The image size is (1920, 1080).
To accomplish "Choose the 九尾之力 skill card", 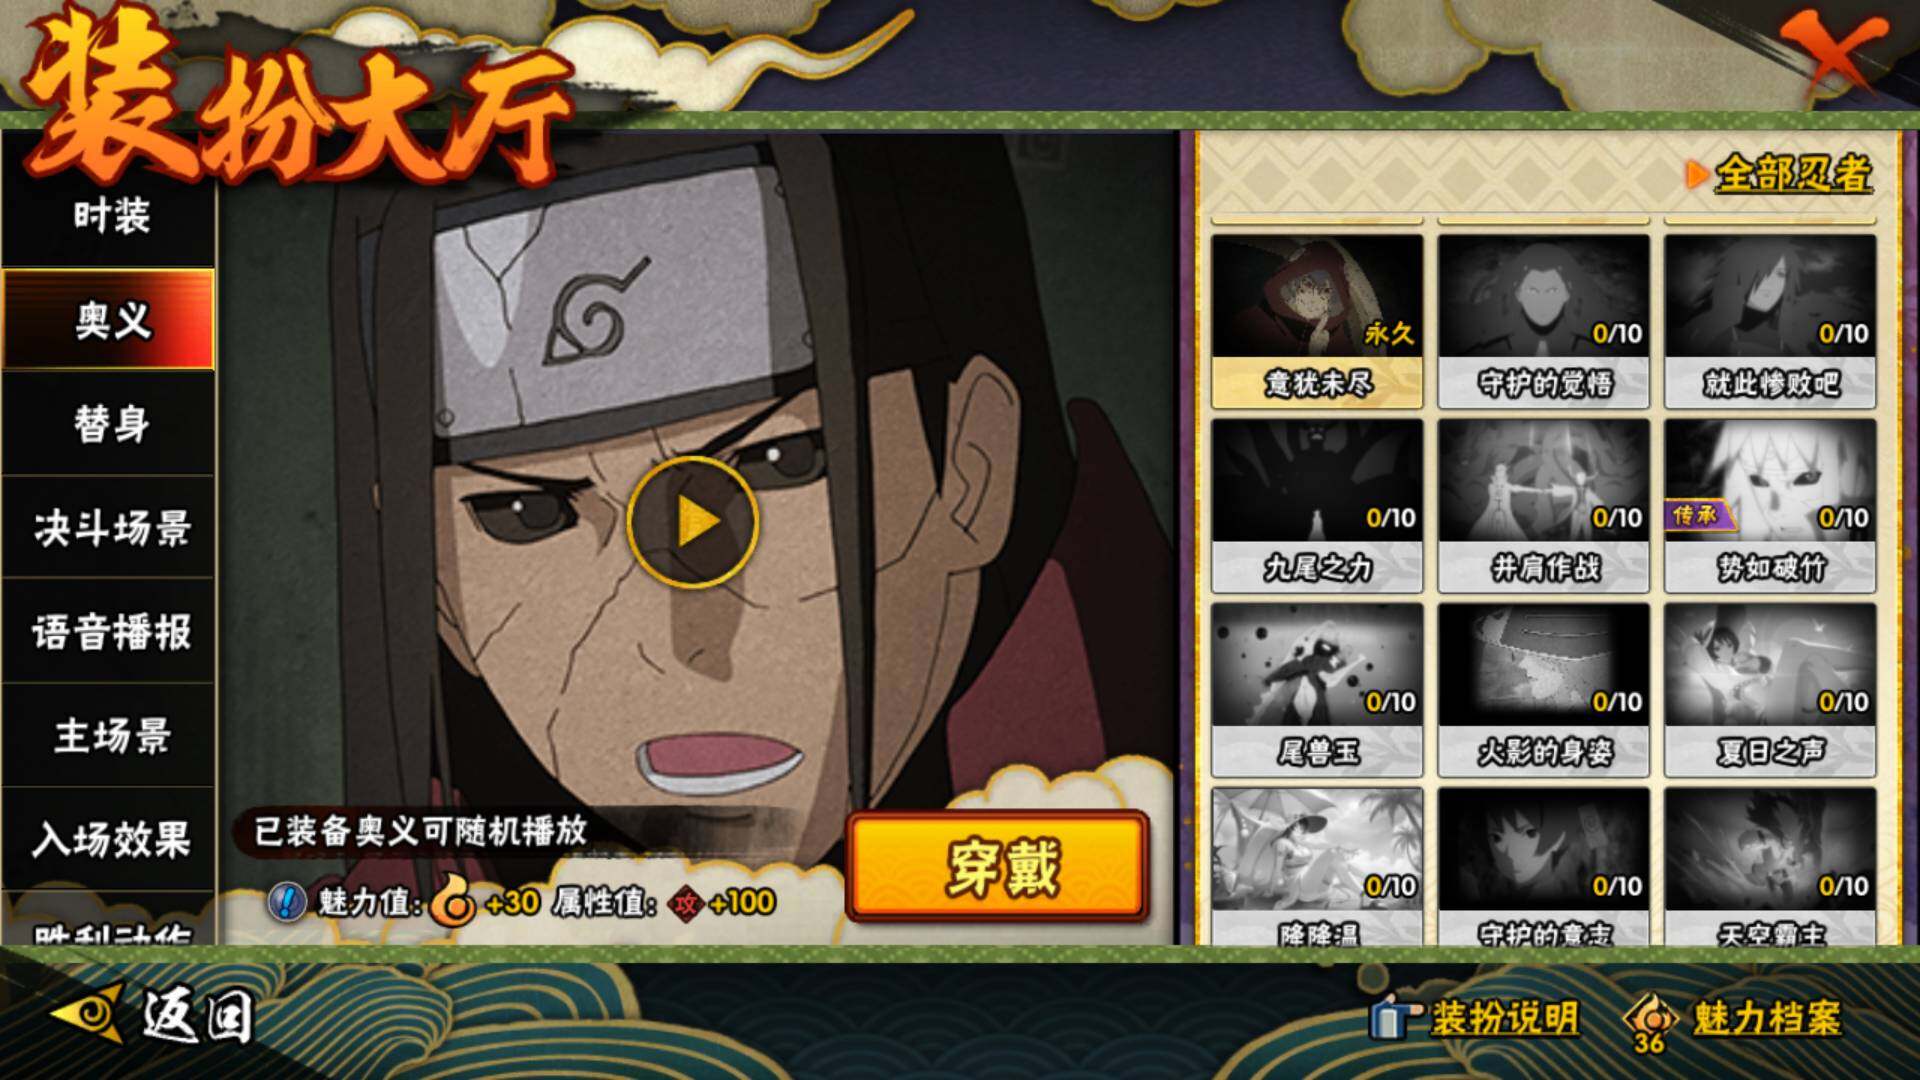I will tap(1317, 505).
